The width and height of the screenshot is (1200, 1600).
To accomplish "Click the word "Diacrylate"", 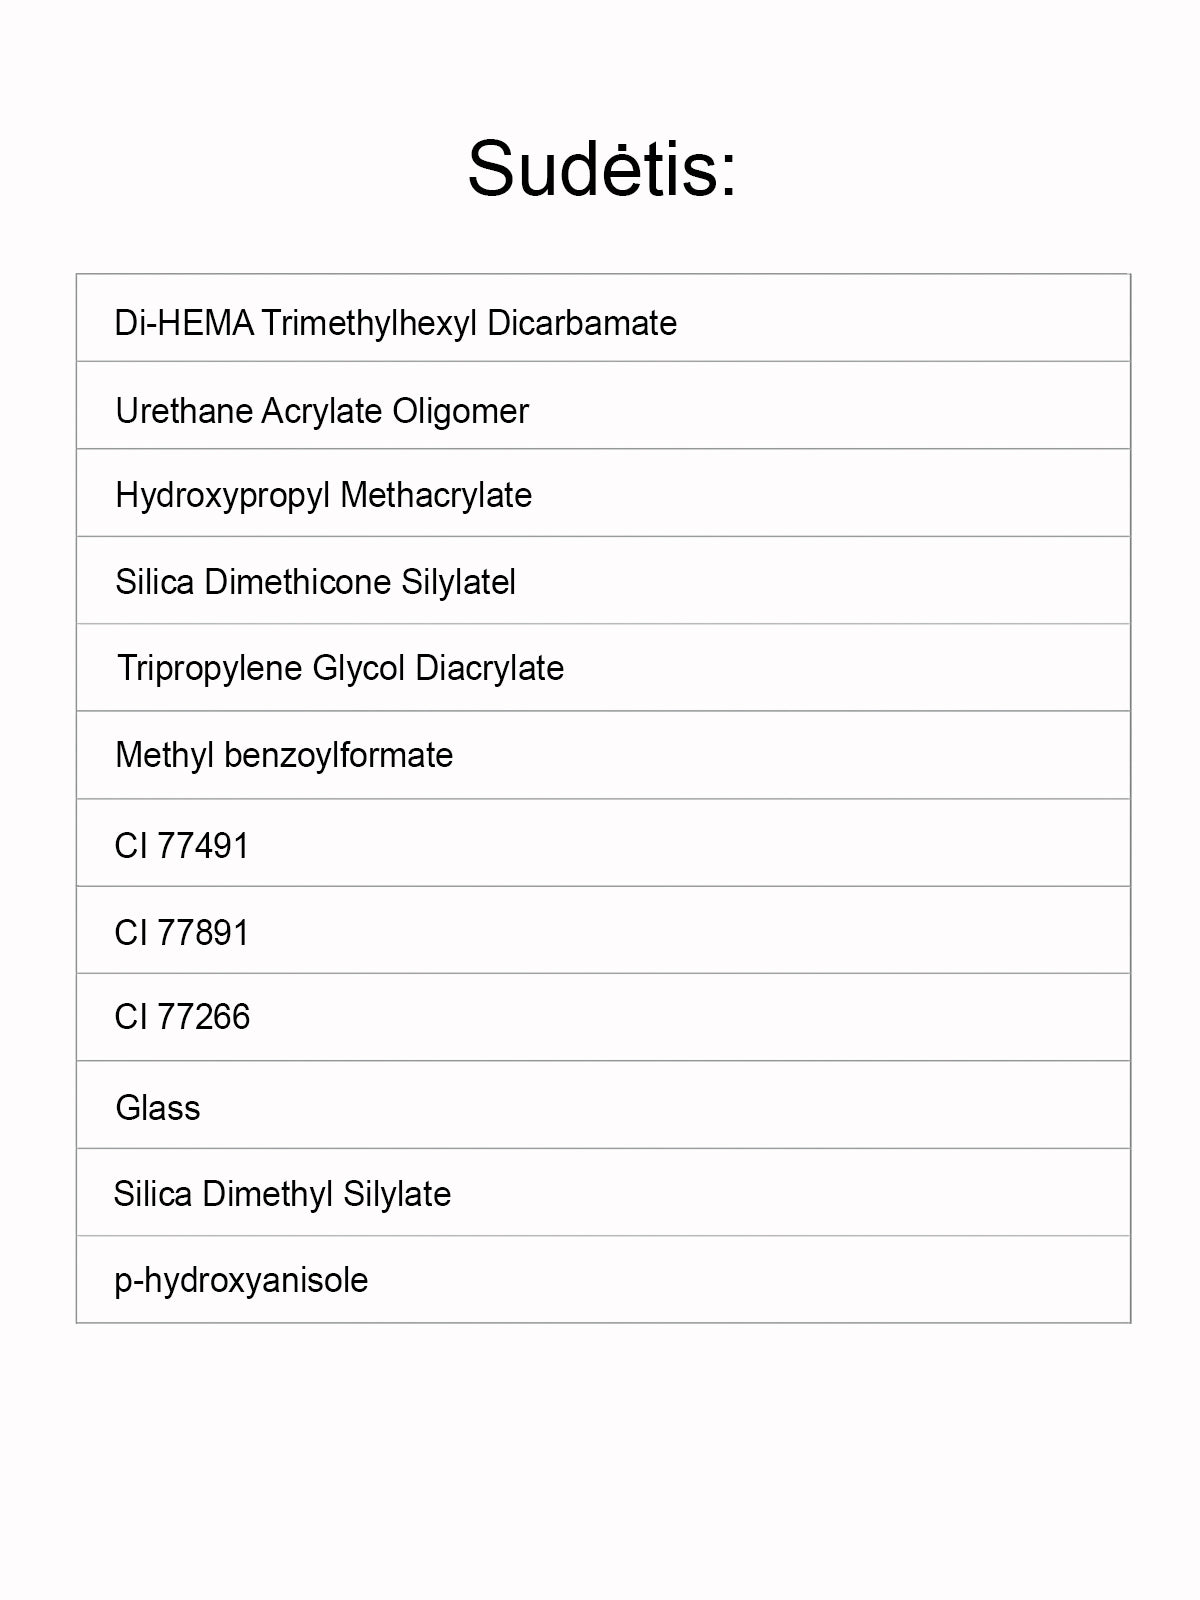I will pyautogui.click(x=489, y=668).
